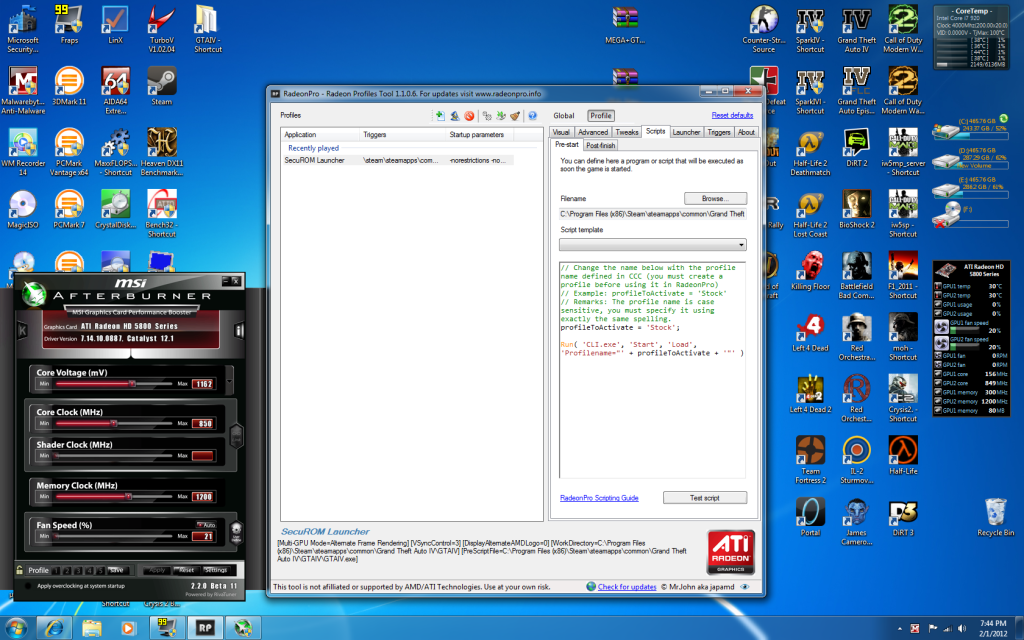Image resolution: width=1024 pixels, height=640 pixels.
Task: Open the Tweaks tab
Action: (626, 132)
